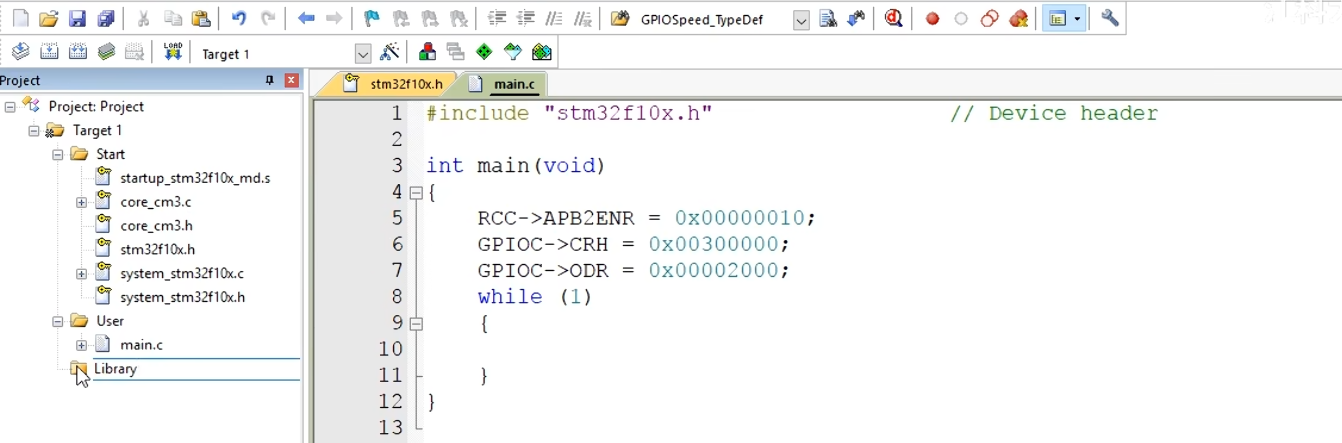Image resolution: width=1342 pixels, height=443 pixels.
Task: Select stm32f10x.h in project tree
Action: [x=157, y=249]
